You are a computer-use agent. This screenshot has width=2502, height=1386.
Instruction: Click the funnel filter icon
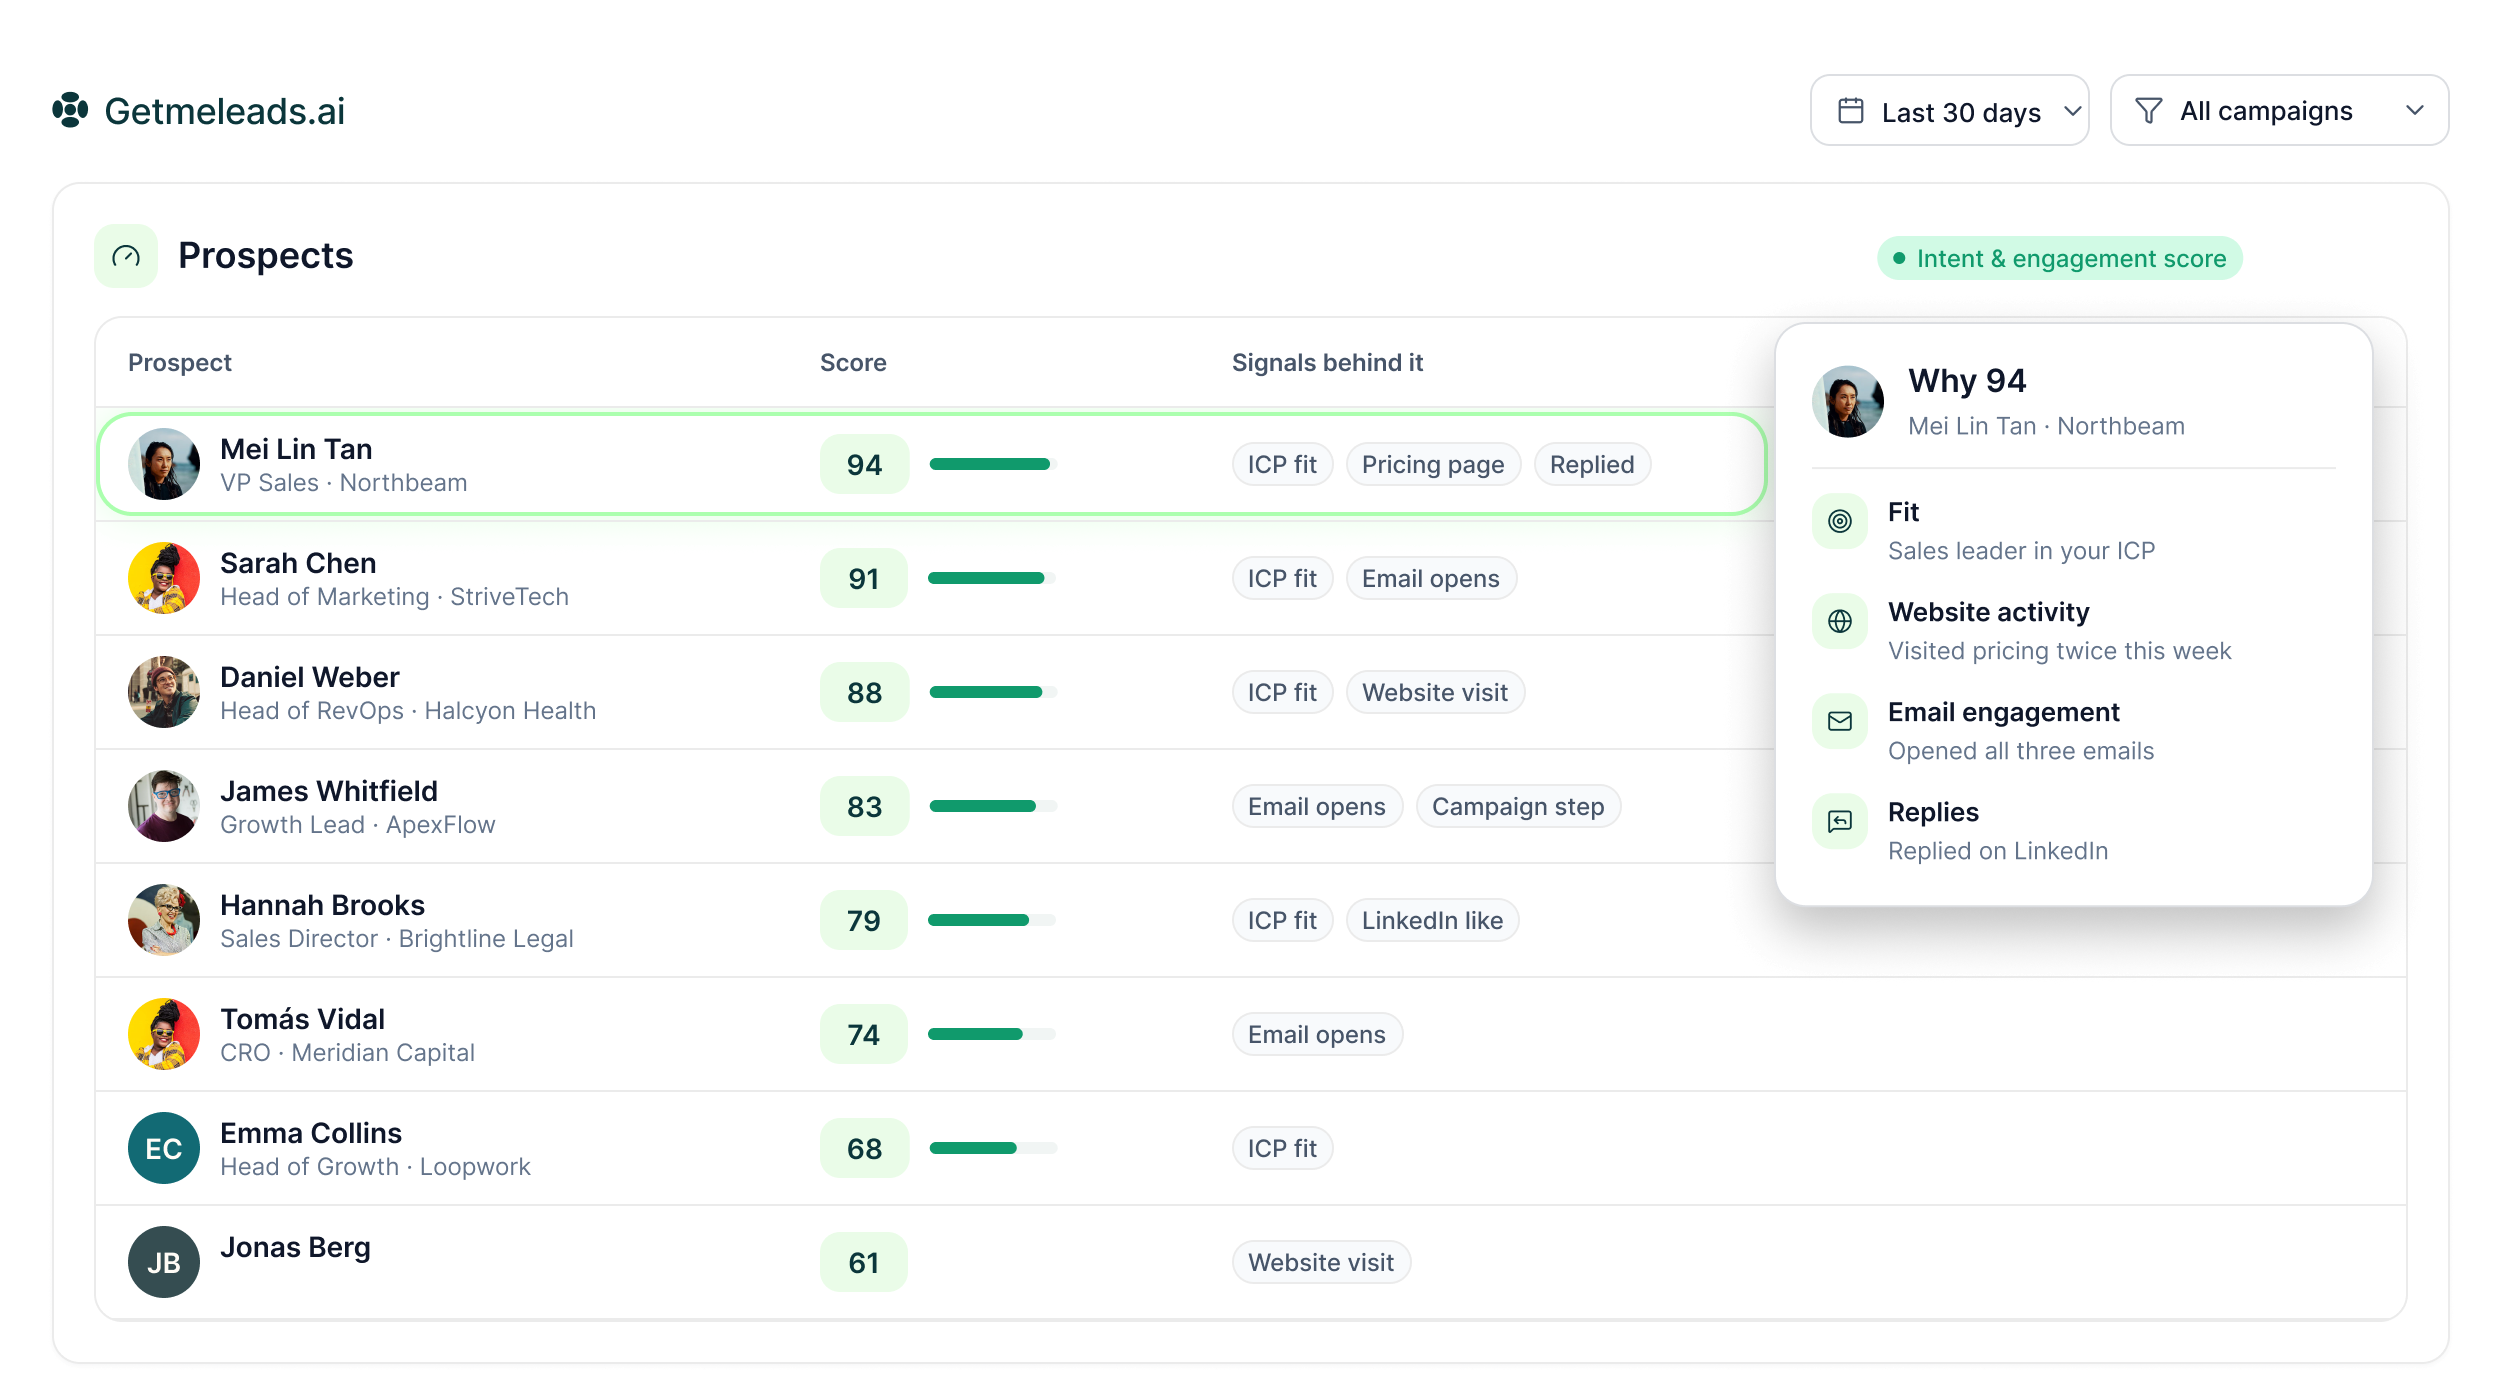[x=2148, y=111]
